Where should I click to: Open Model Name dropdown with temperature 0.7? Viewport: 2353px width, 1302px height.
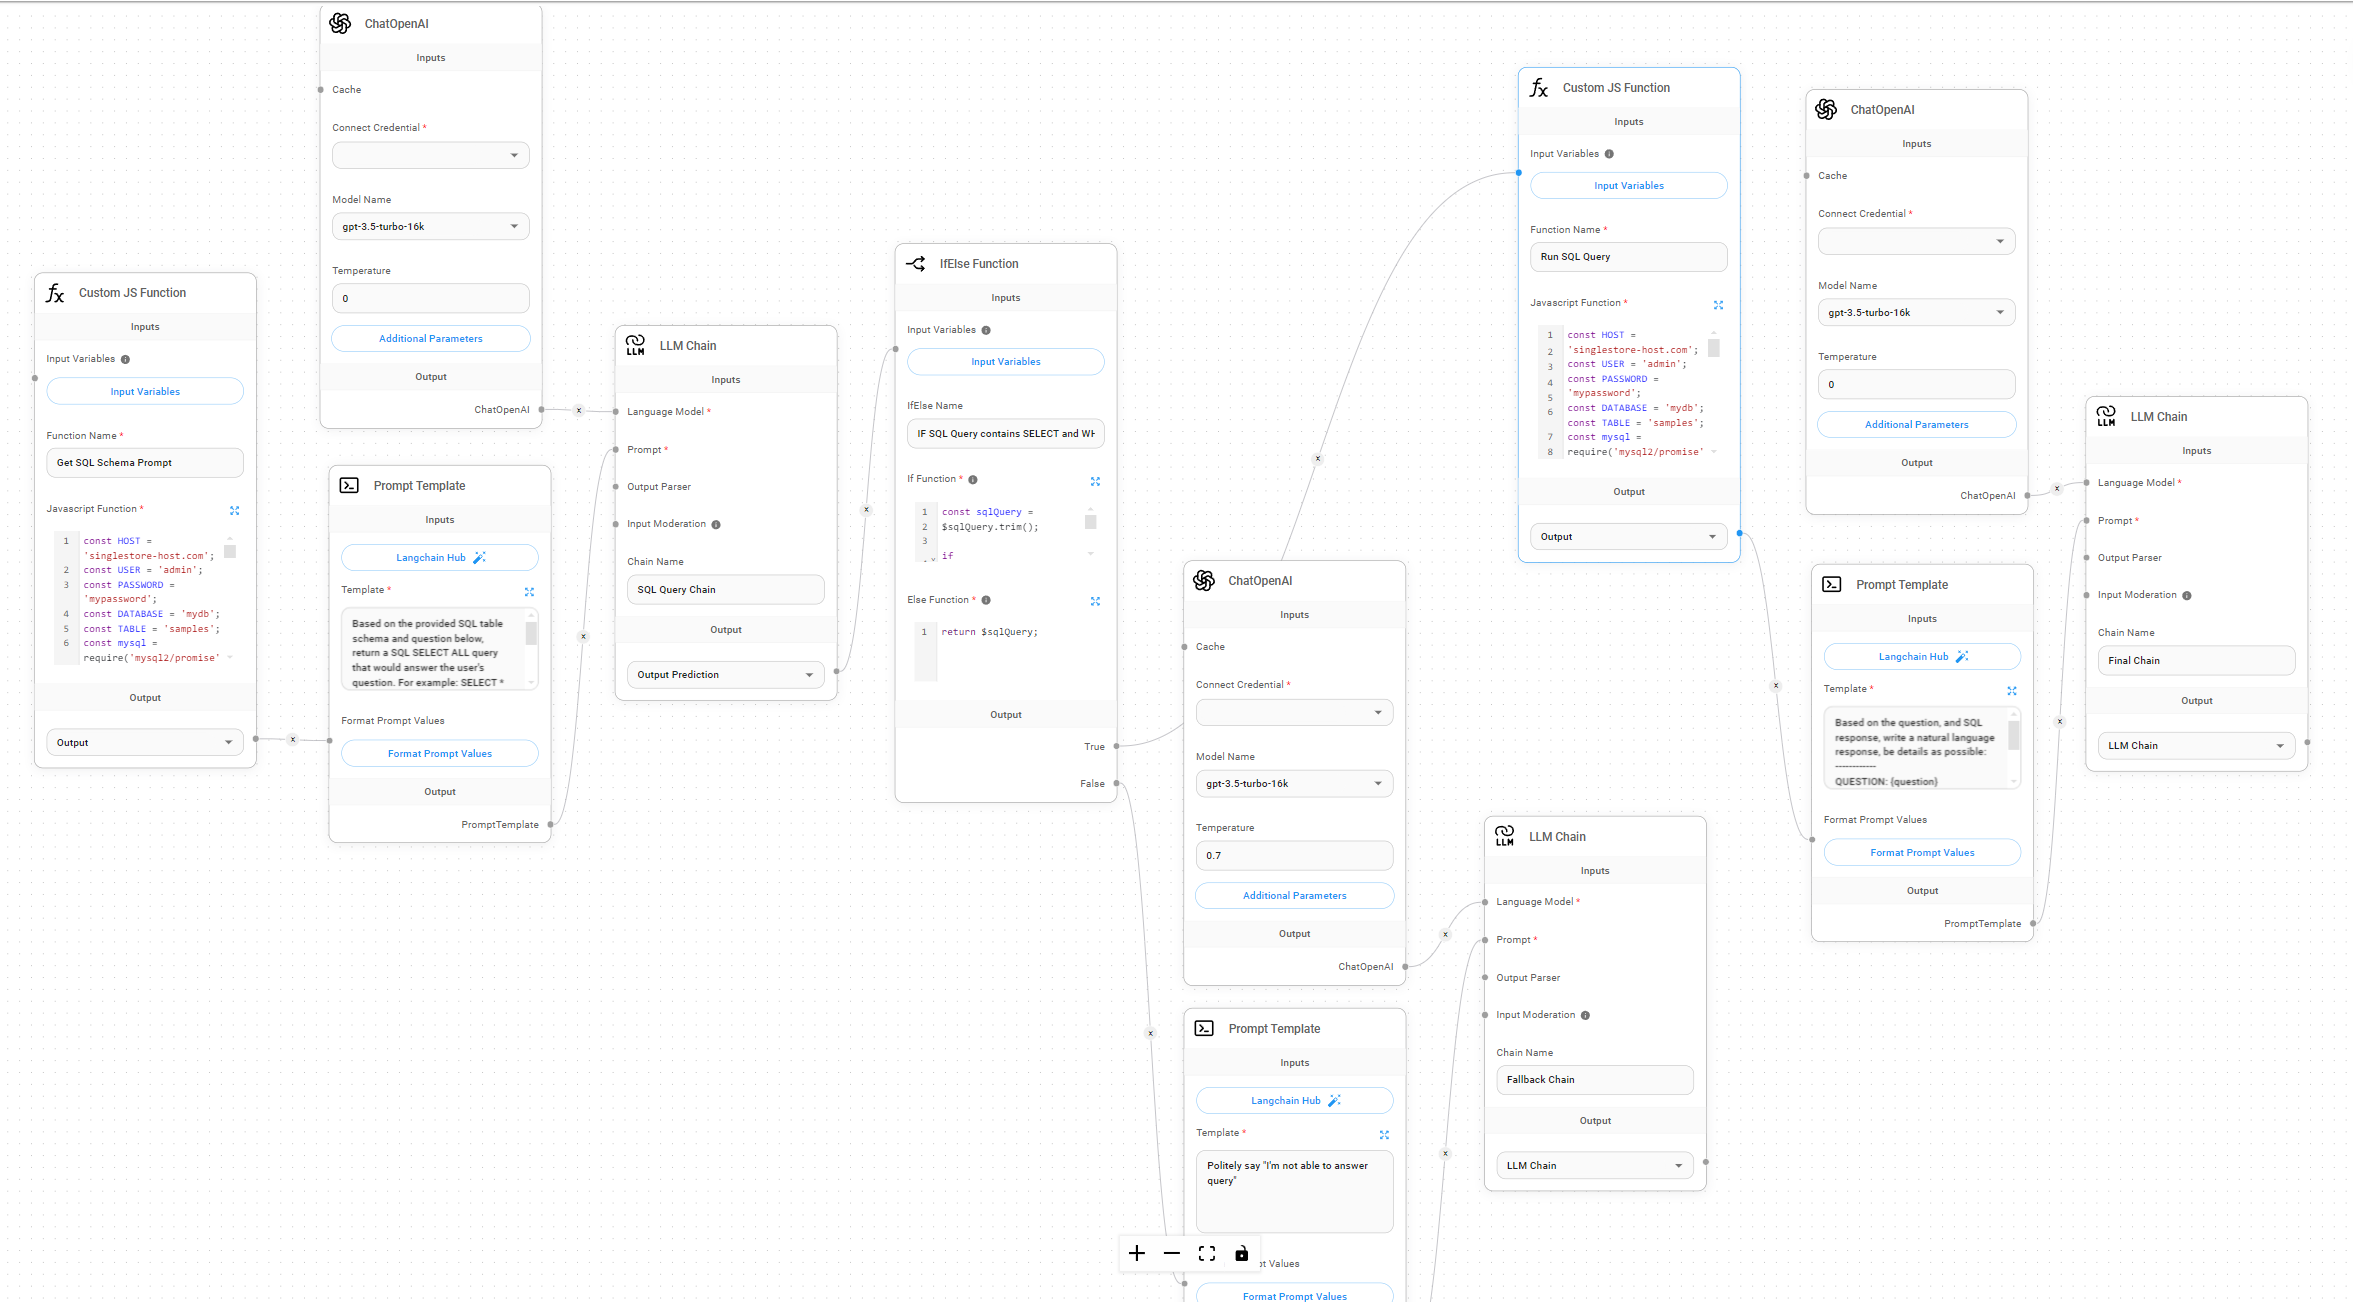1294,784
